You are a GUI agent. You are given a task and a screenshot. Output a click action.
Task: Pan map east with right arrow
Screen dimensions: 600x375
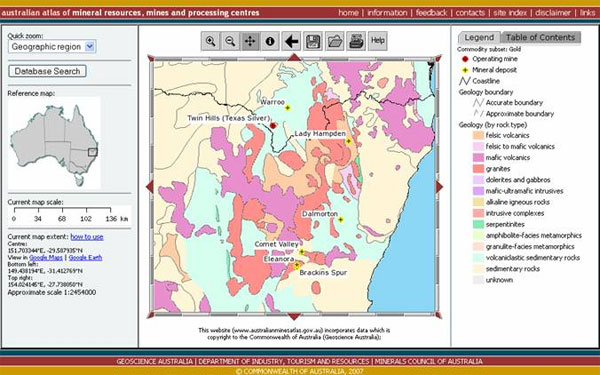[x=439, y=187]
